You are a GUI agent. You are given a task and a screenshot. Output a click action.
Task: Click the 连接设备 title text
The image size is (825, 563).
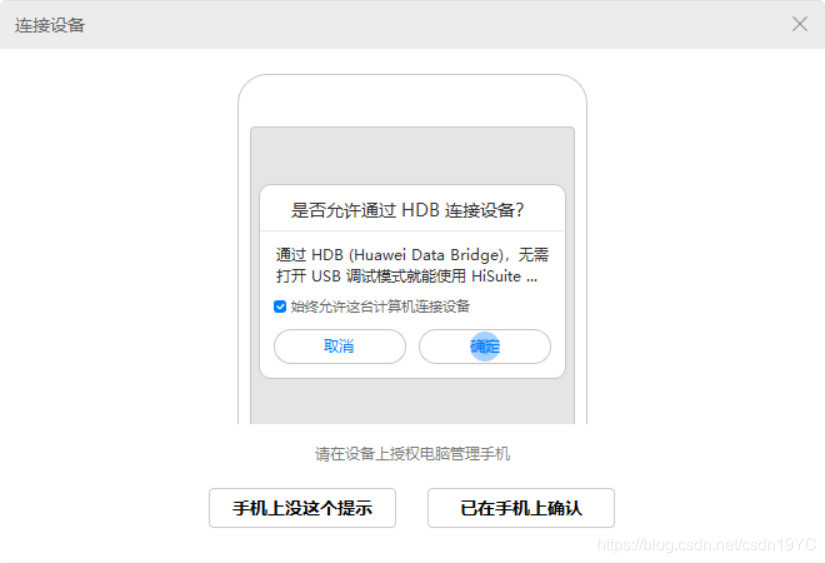[x=50, y=25]
